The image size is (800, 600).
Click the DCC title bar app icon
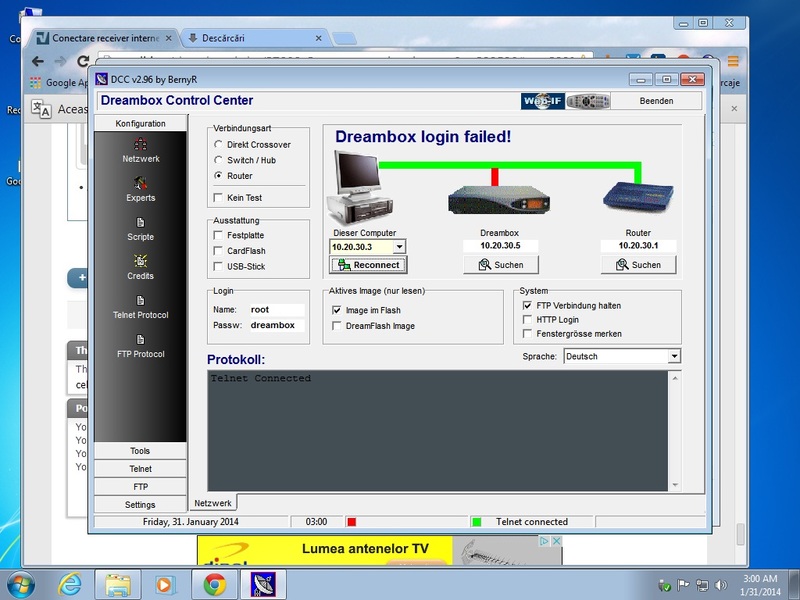tap(102, 79)
